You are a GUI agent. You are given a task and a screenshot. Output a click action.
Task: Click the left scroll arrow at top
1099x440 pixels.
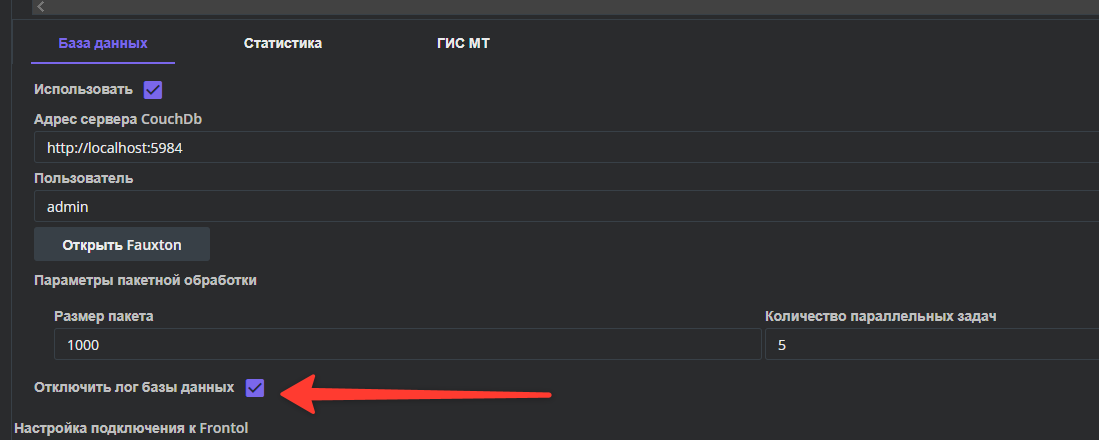[x=41, y=7]
